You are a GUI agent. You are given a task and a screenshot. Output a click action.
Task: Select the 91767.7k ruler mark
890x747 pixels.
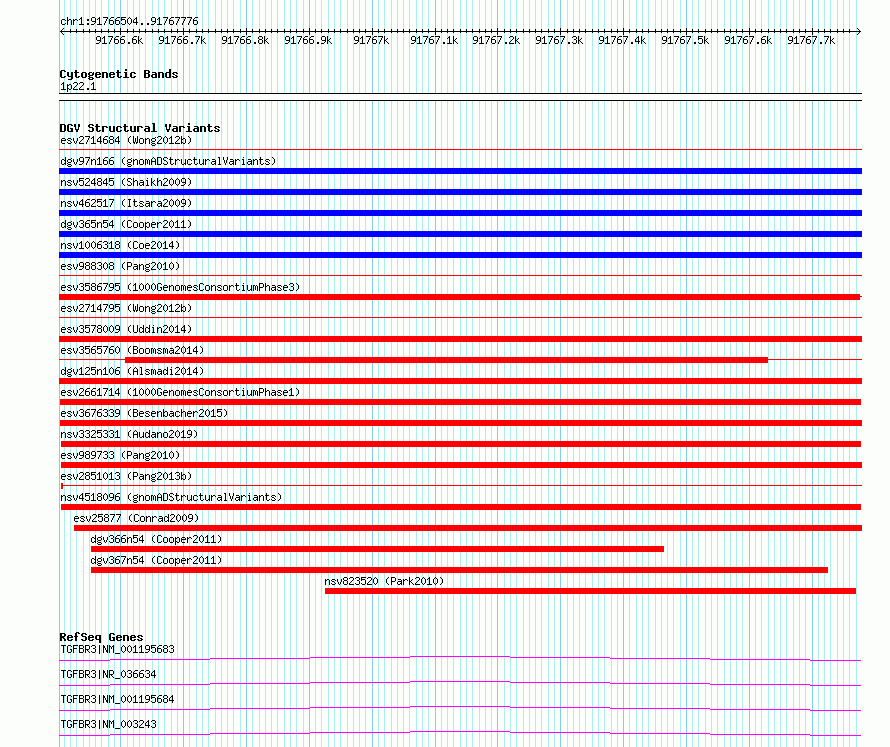click(x=811, y=40)
